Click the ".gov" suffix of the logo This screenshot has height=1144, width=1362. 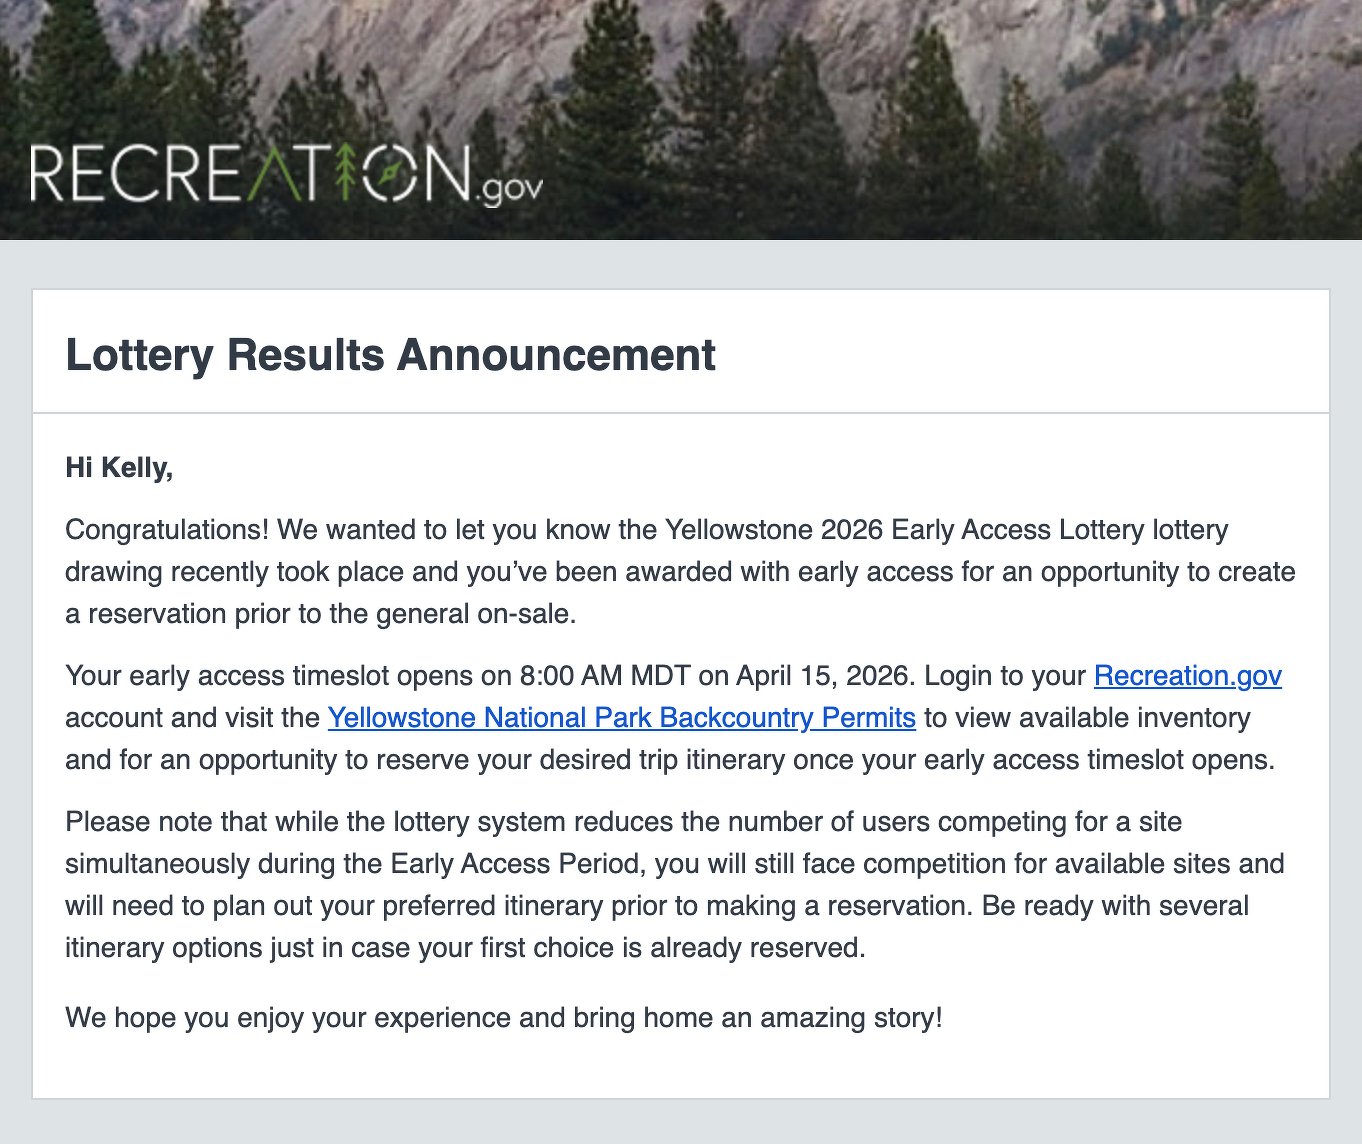click(x=510, y=188)
